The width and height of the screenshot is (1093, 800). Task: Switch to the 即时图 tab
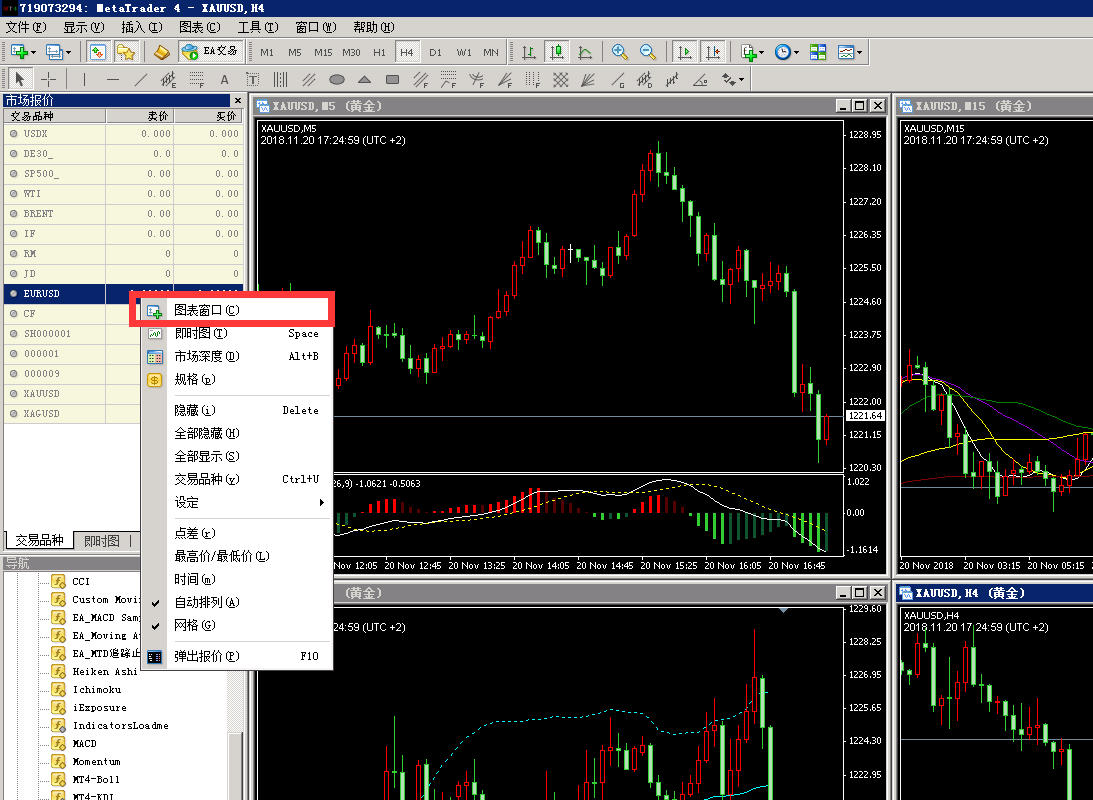(x=102, y=540)
